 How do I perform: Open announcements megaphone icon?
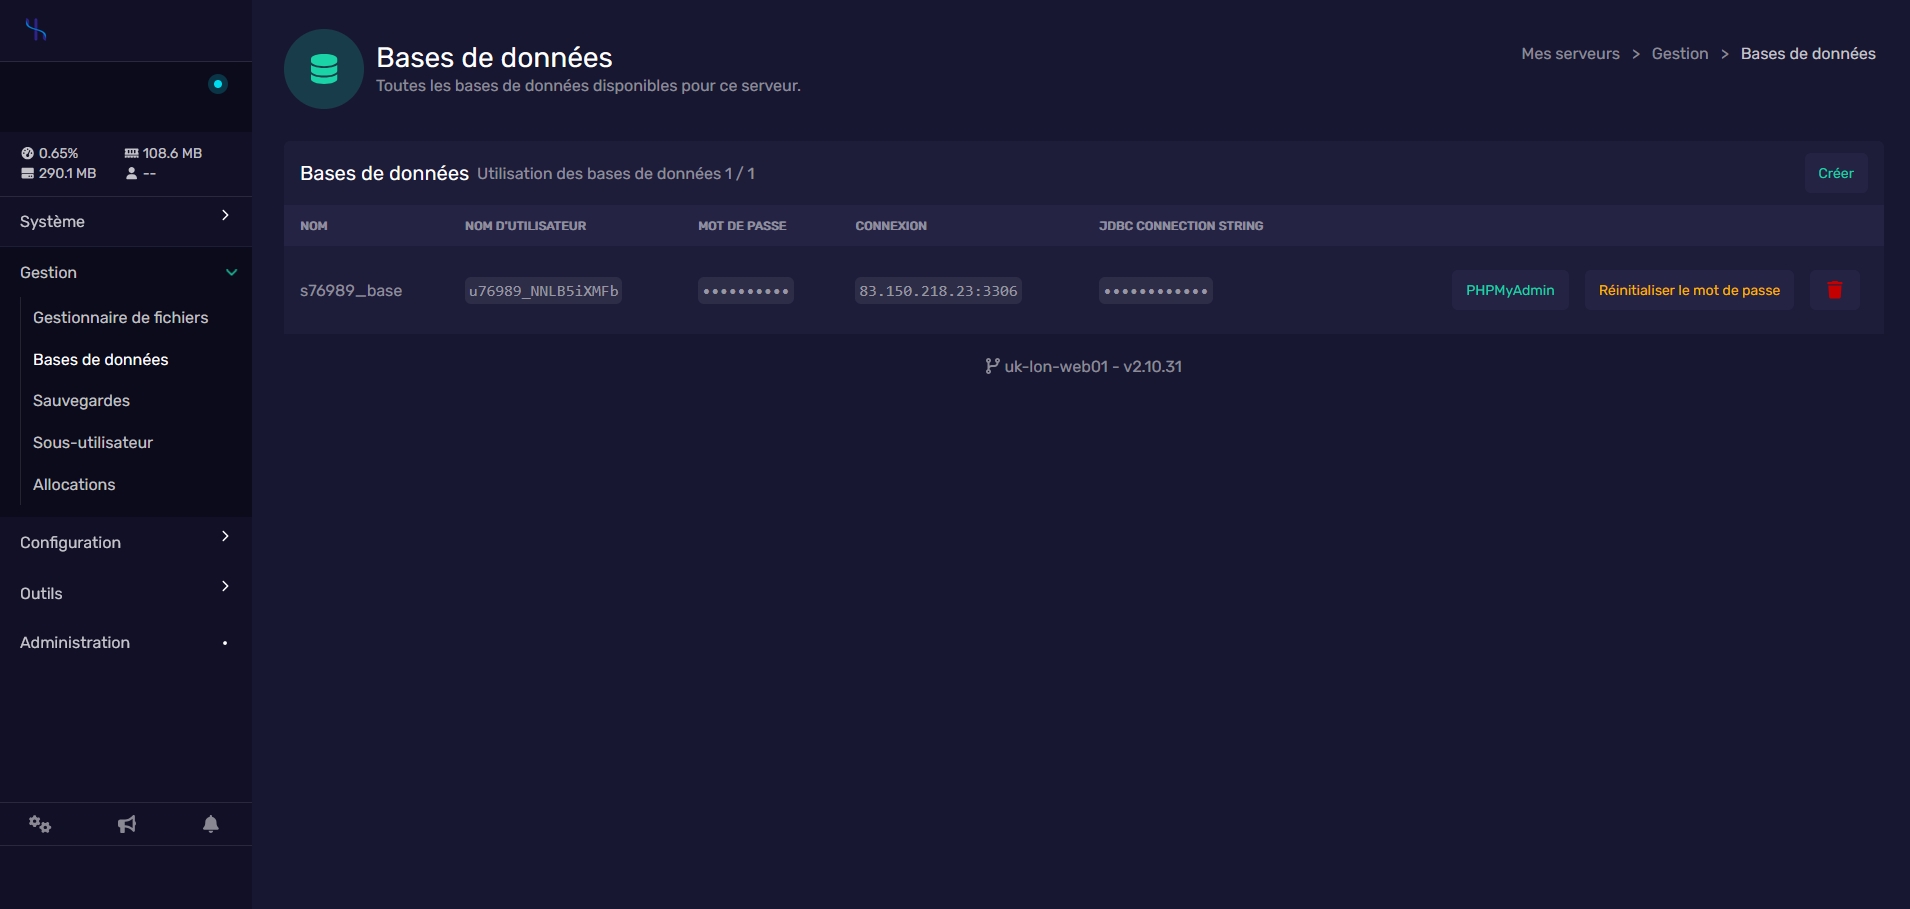[127, 824]
